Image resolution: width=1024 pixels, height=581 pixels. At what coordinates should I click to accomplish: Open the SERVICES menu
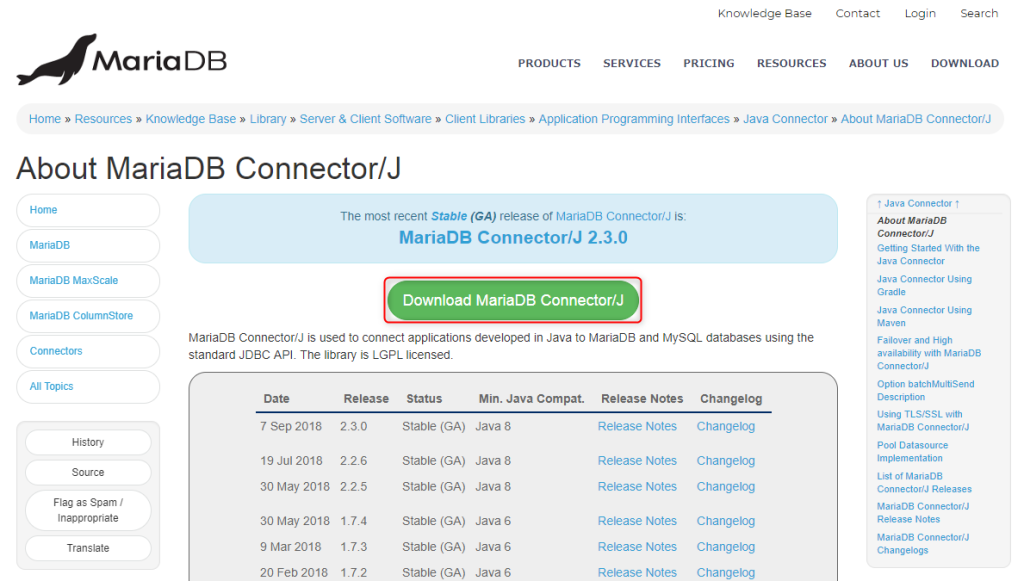(x=632, y=63)
